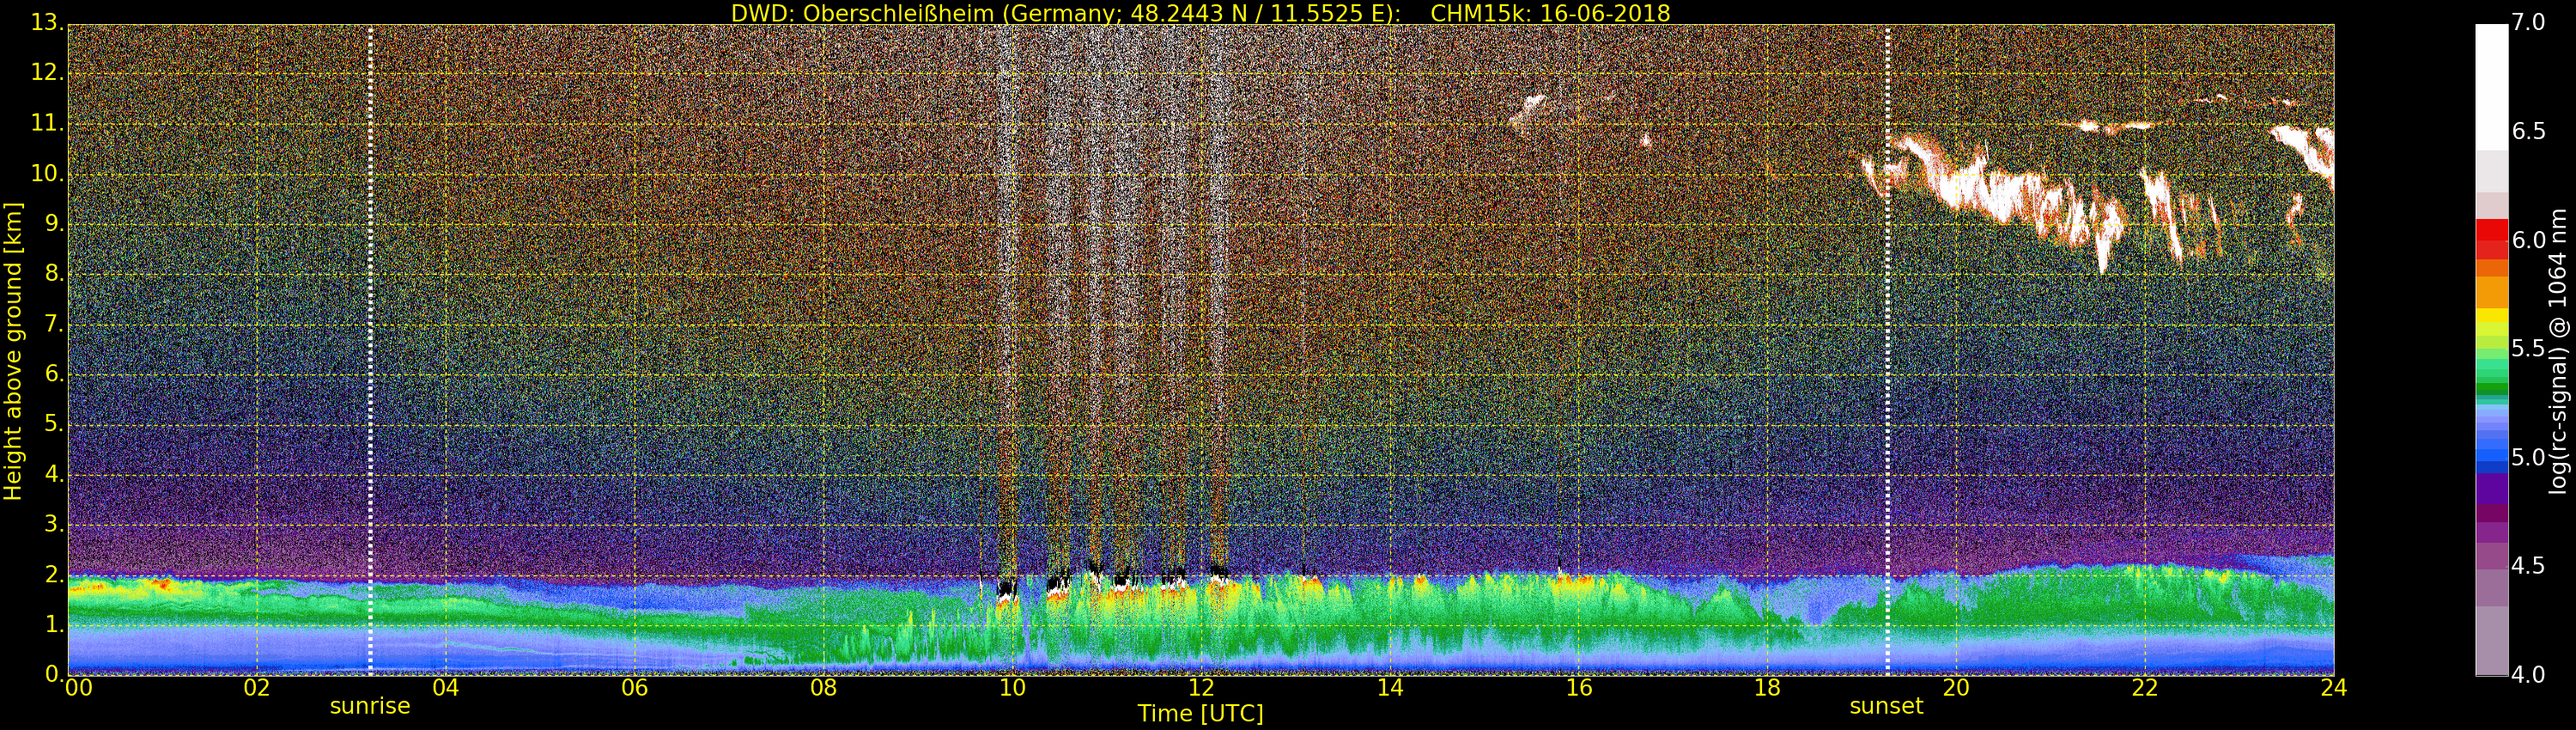Screen dimensions: 2576x730
Task: Click the '6.5' colorbar tick label
Action: coord(2529,131)
